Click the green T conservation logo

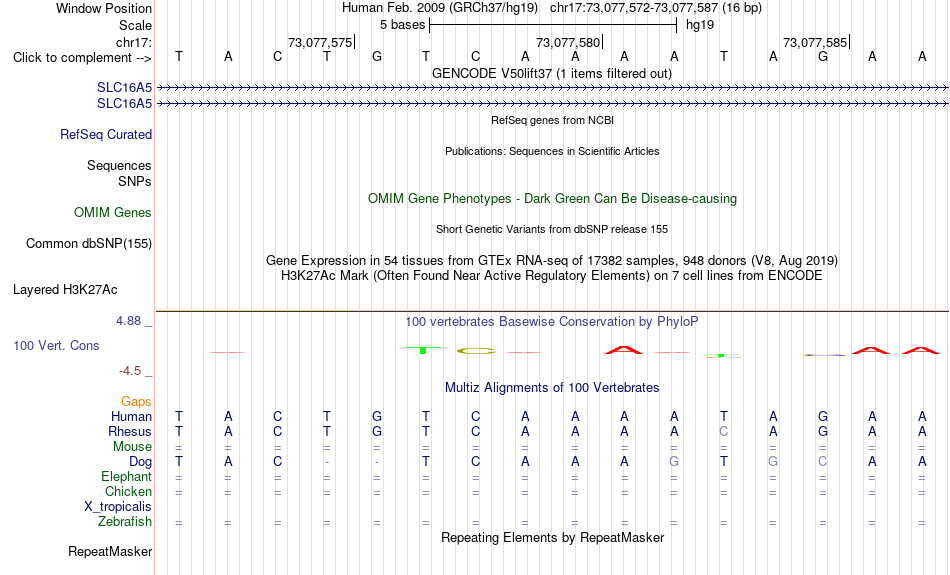(423, 350)
